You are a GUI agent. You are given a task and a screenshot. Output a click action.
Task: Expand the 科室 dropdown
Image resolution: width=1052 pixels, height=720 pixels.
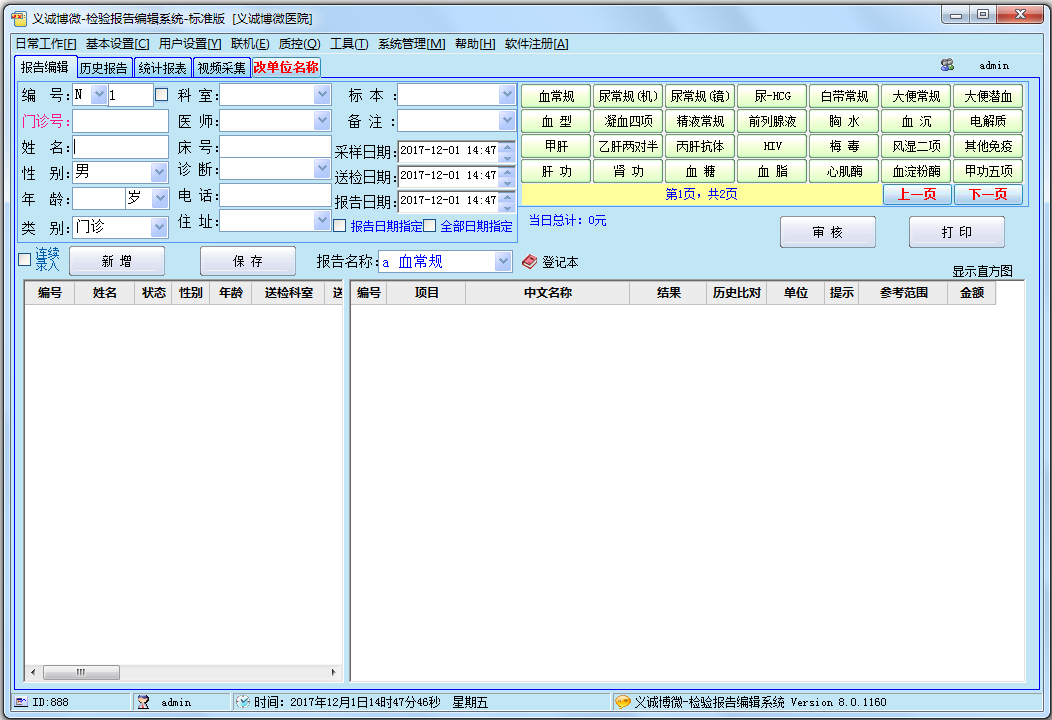coord(322,95)
